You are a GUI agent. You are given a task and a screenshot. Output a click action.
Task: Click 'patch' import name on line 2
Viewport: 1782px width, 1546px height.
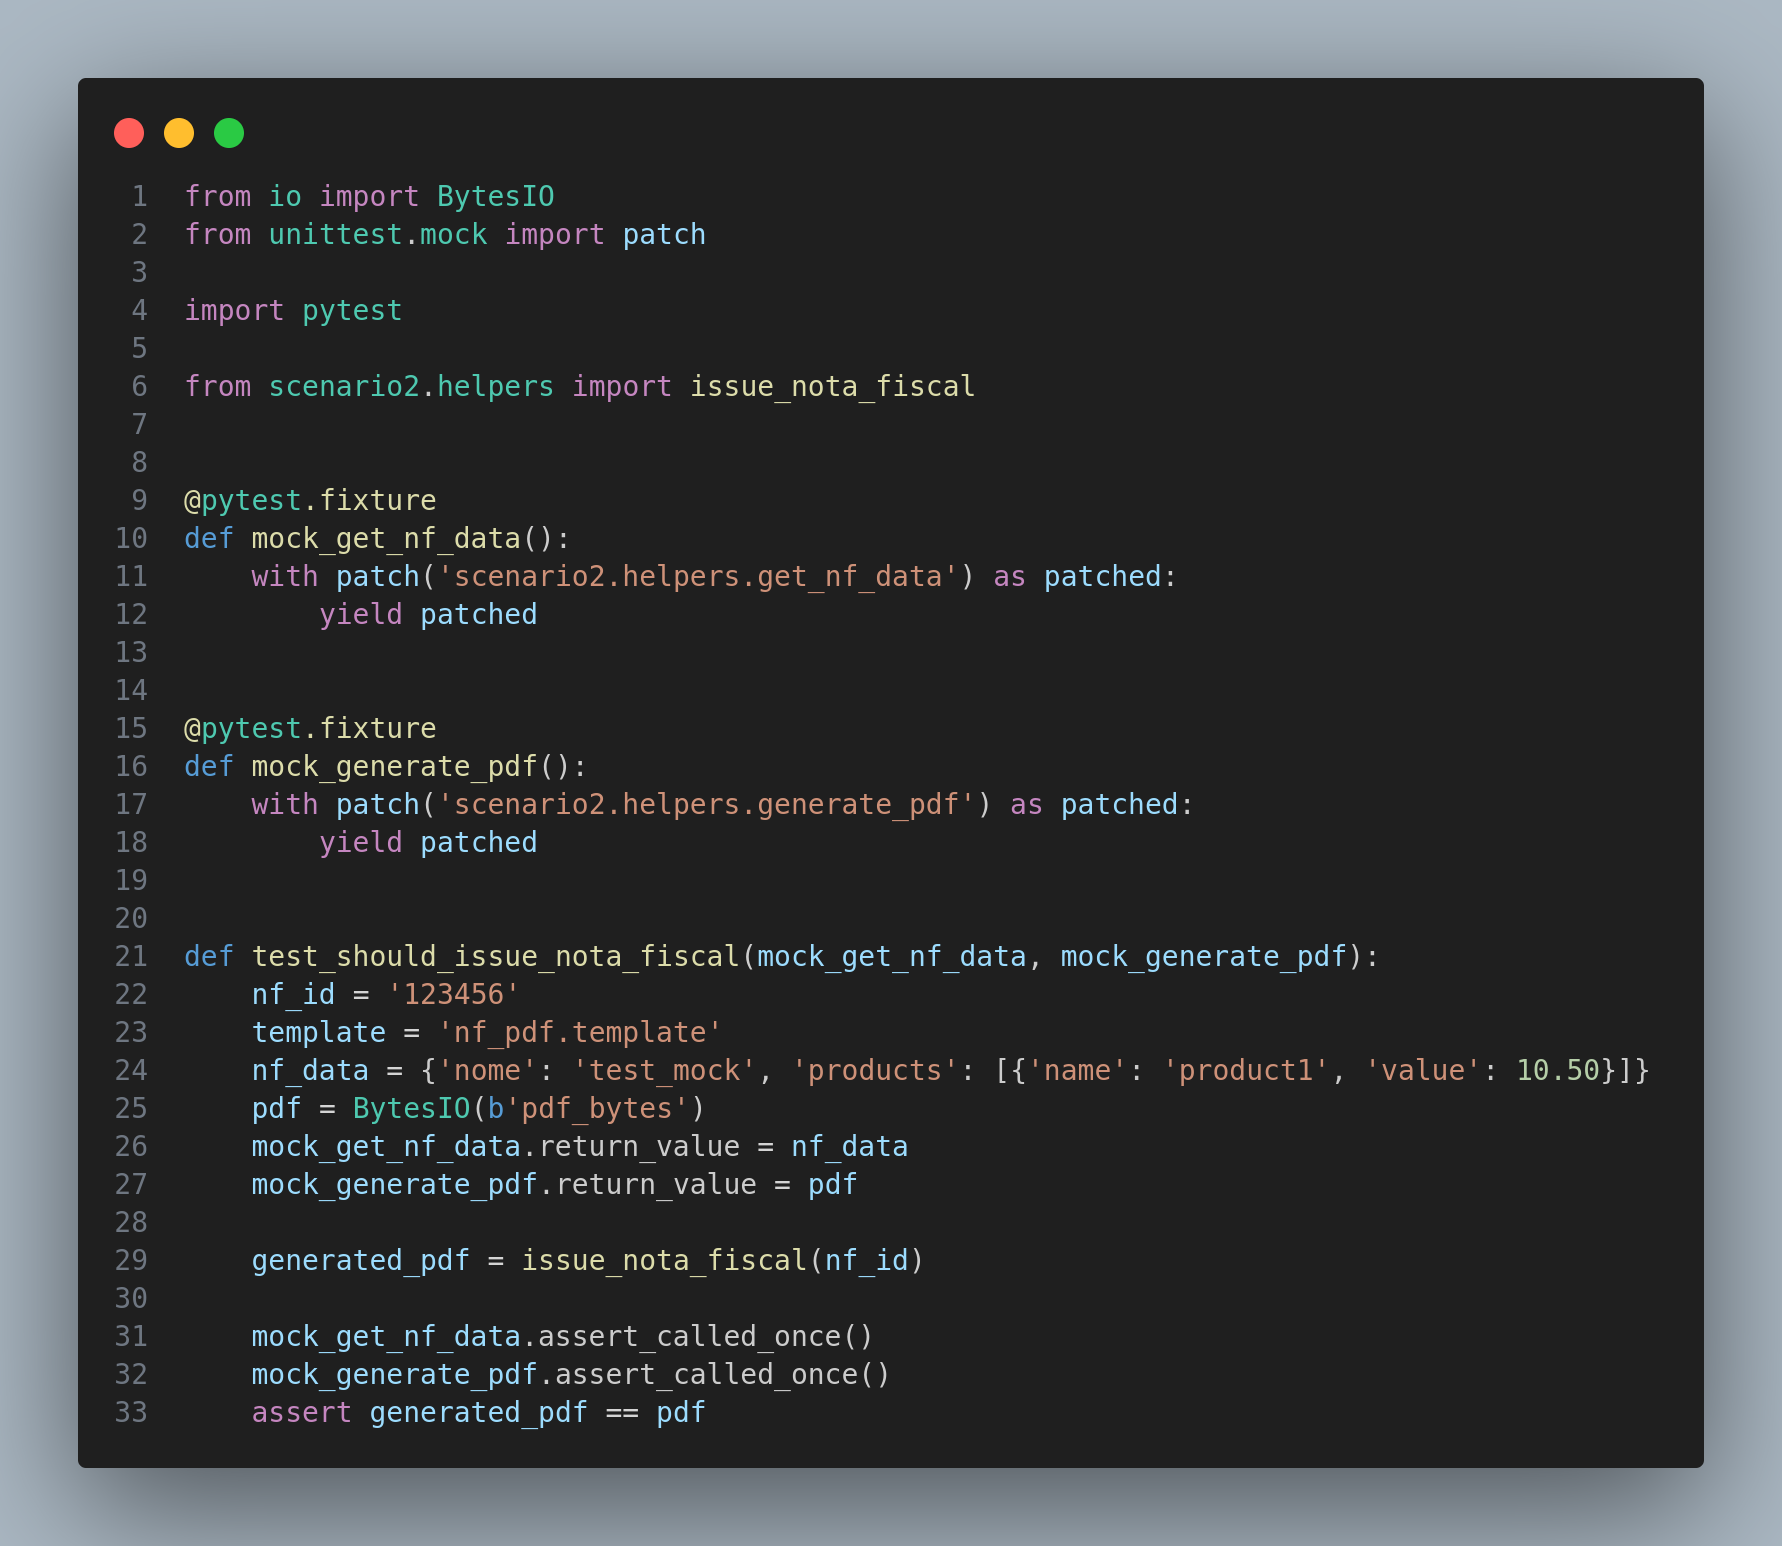coord(664,234)
